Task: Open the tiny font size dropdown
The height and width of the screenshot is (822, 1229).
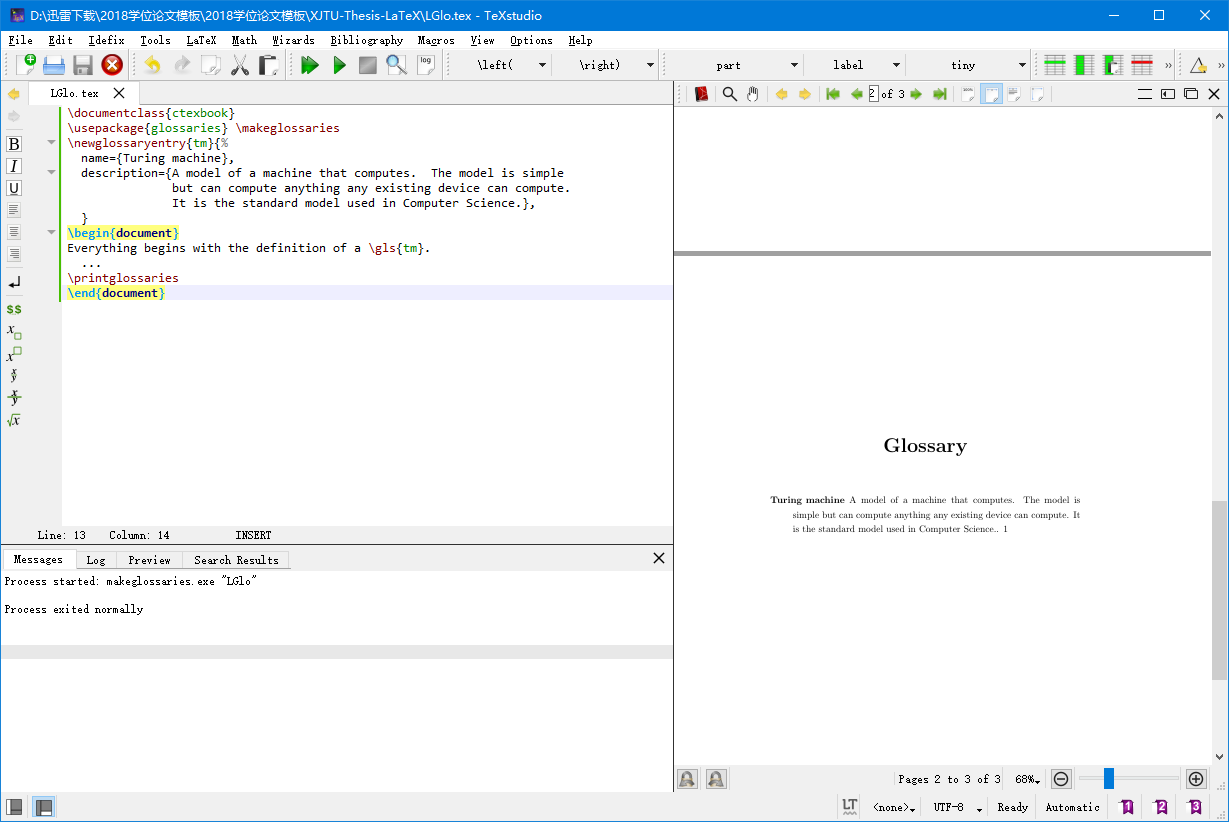Action: pos(1021,65)
